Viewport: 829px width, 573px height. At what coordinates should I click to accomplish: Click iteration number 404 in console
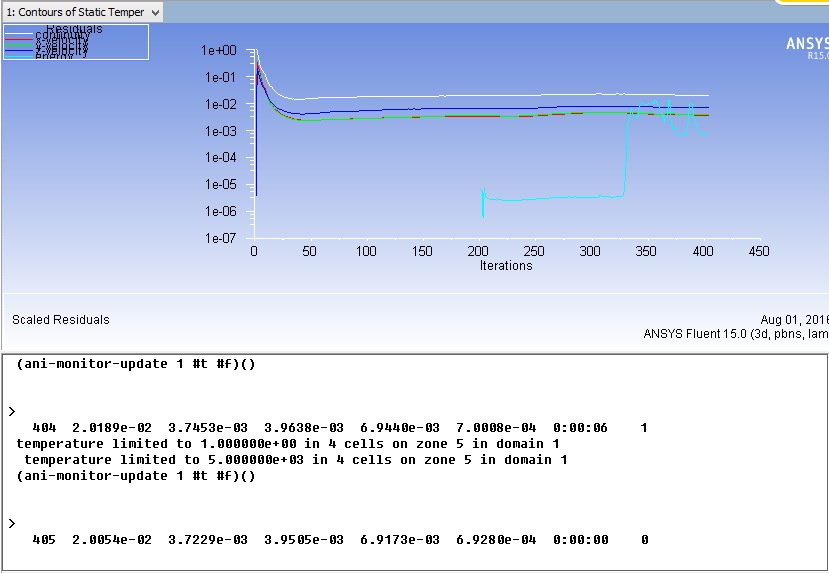tap(44, 428)
